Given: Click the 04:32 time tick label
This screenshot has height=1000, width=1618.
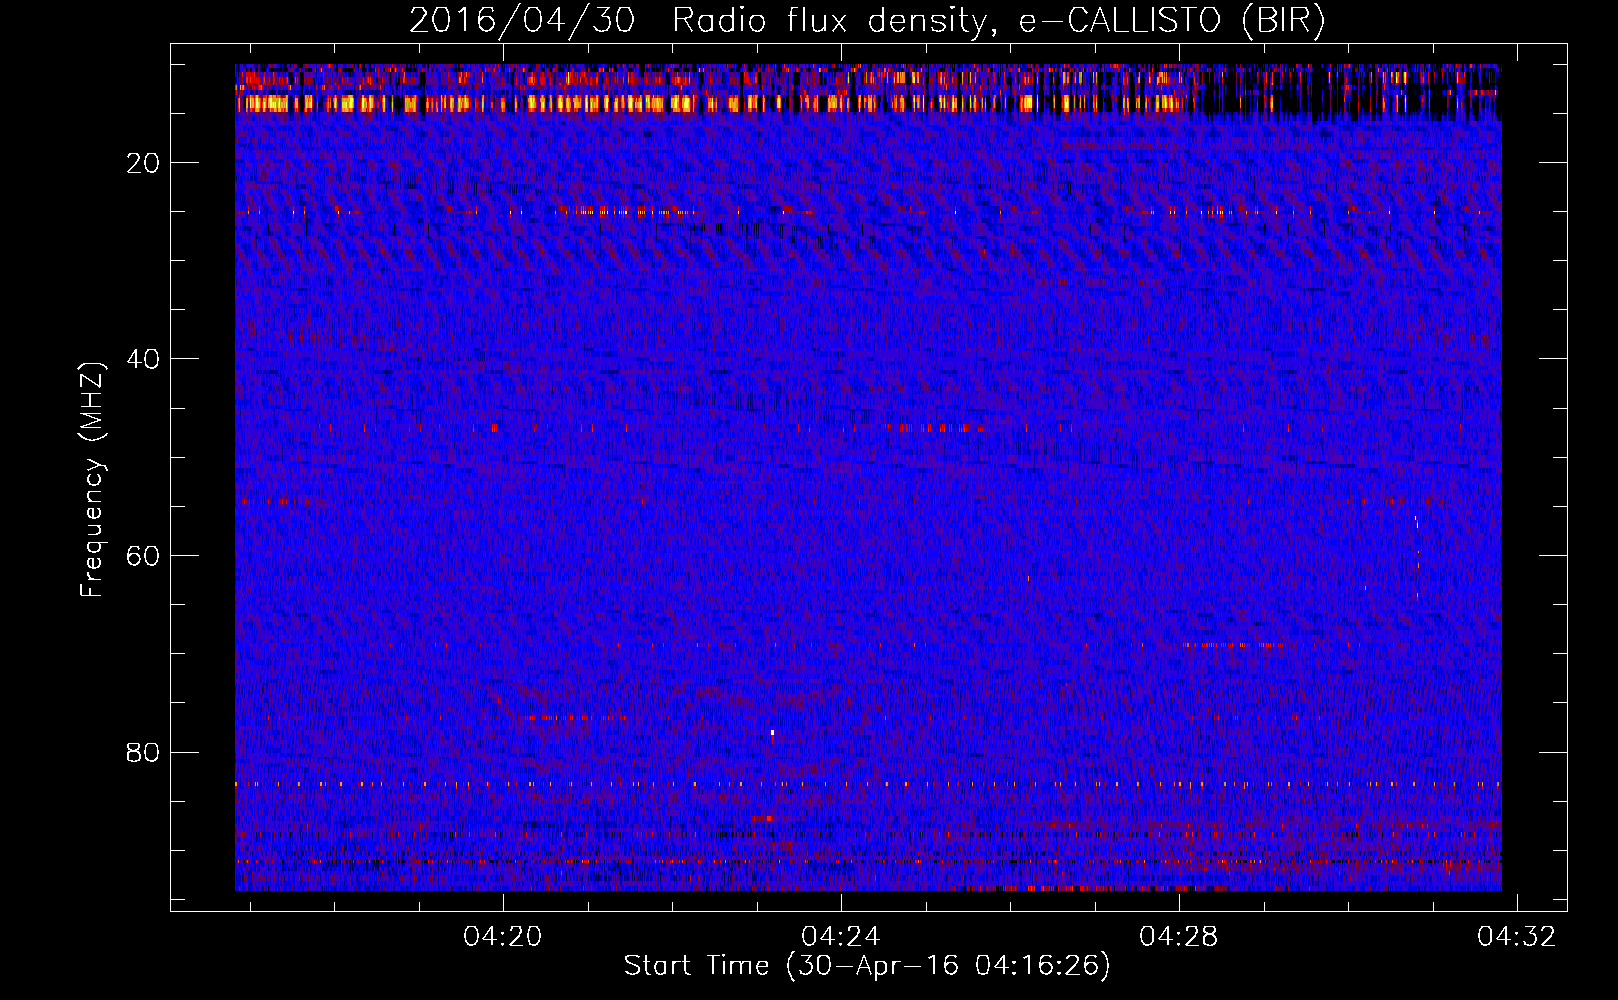Looking at the screenshot, I should point(1517,937).
